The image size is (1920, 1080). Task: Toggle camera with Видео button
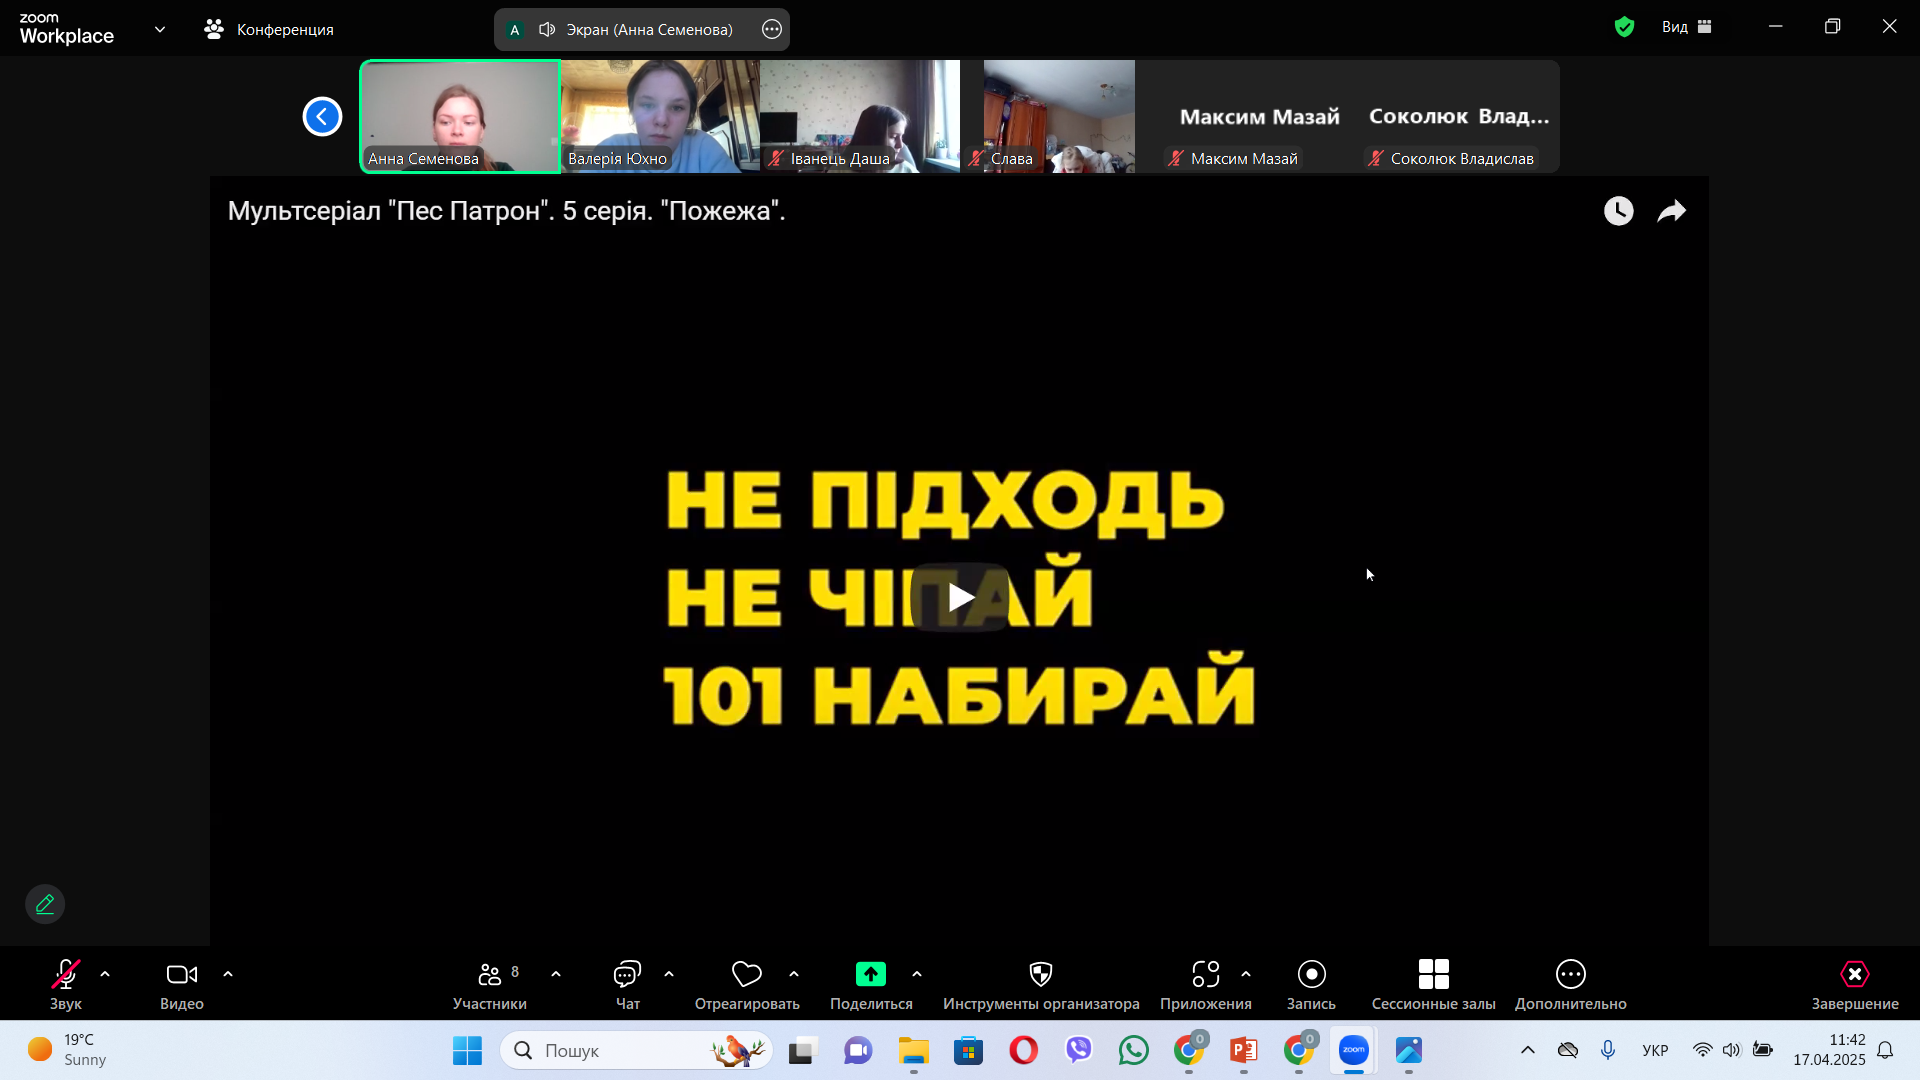pos(182,985)
